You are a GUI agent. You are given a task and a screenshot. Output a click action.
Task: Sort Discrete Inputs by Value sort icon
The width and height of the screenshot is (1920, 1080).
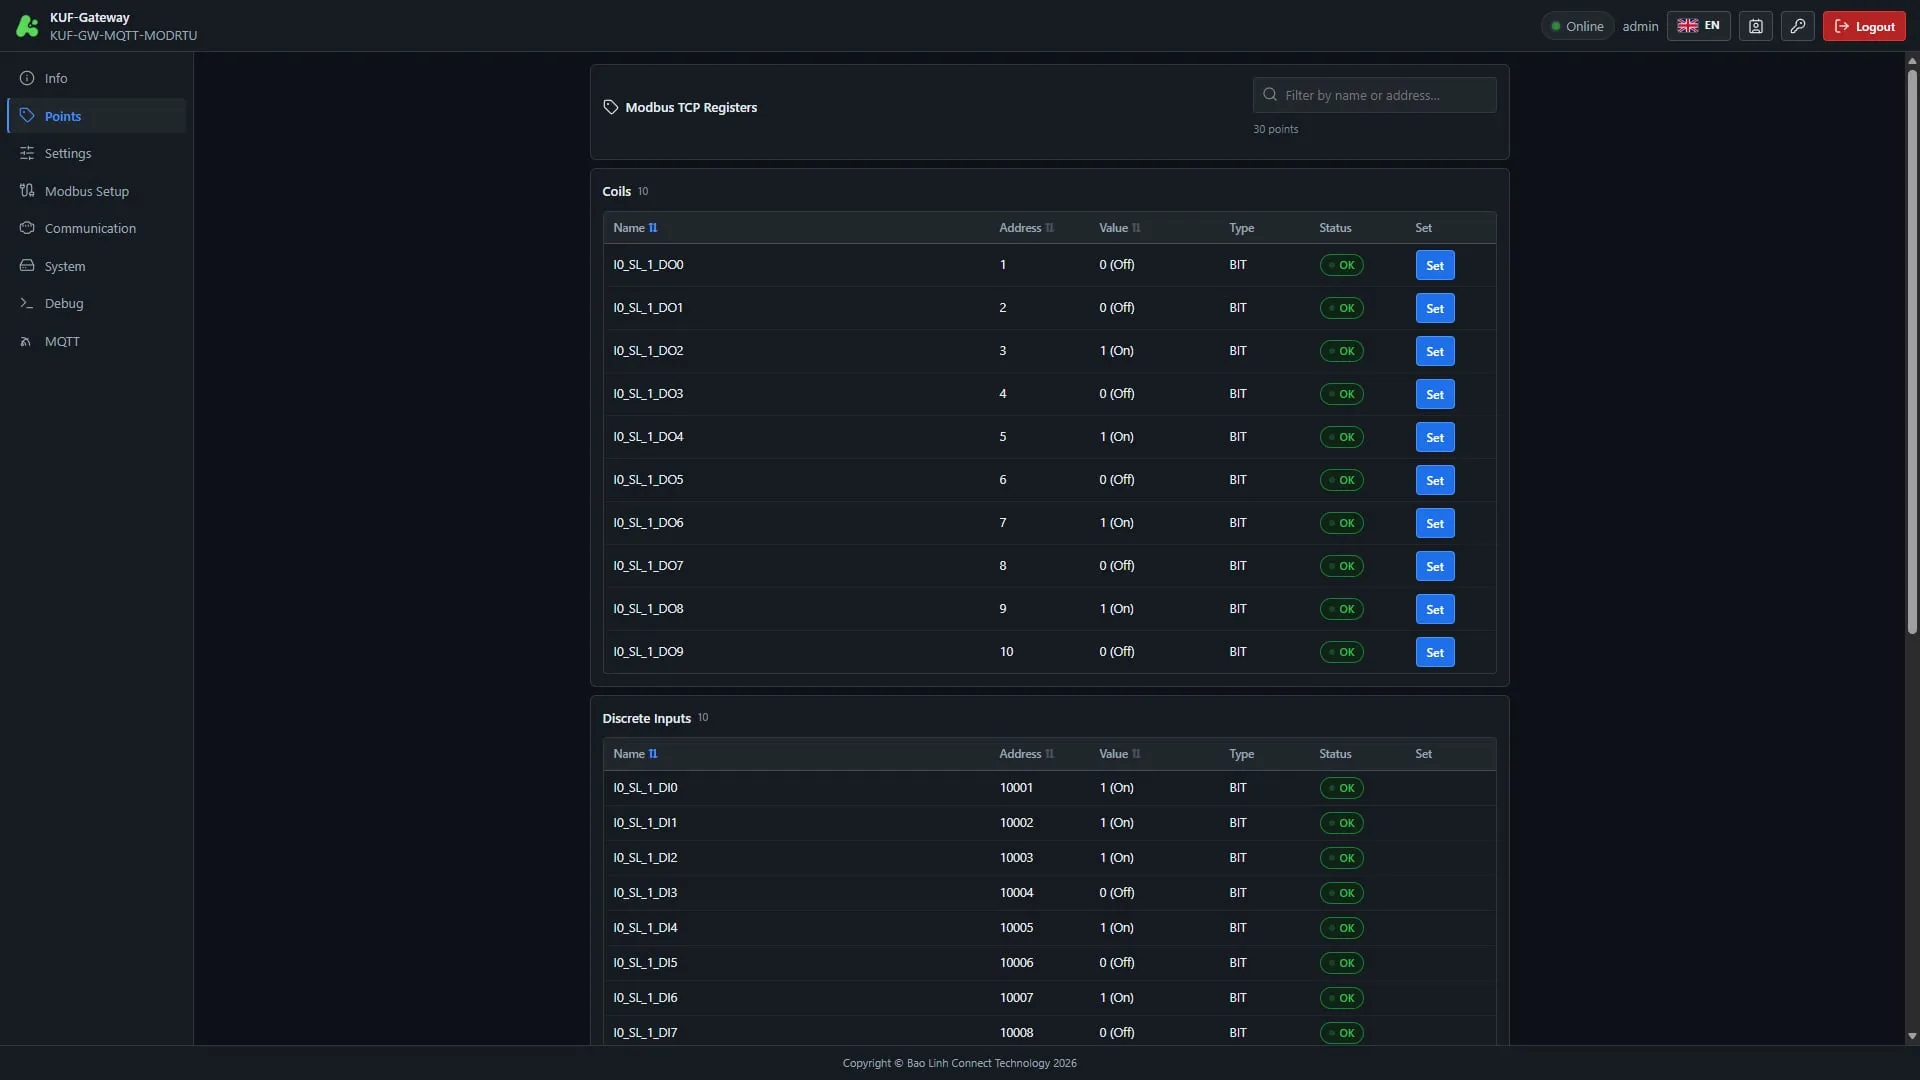(1136, 754)
